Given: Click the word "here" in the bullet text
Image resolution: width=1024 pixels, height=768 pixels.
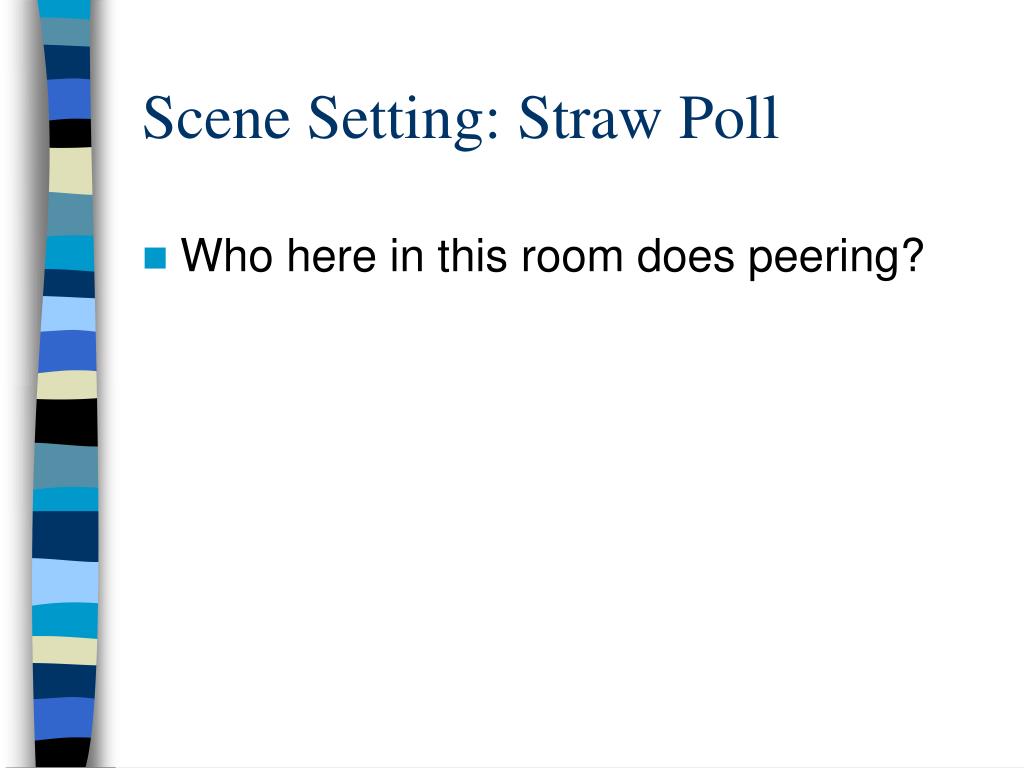Looking at the screenshot, I should click(x=331, y=255).
